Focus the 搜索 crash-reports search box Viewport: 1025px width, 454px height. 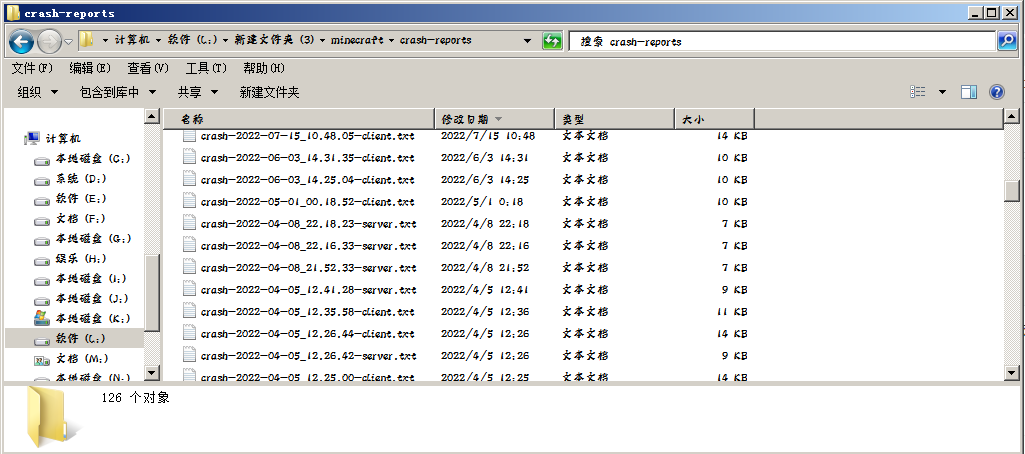tap(783, 41)
